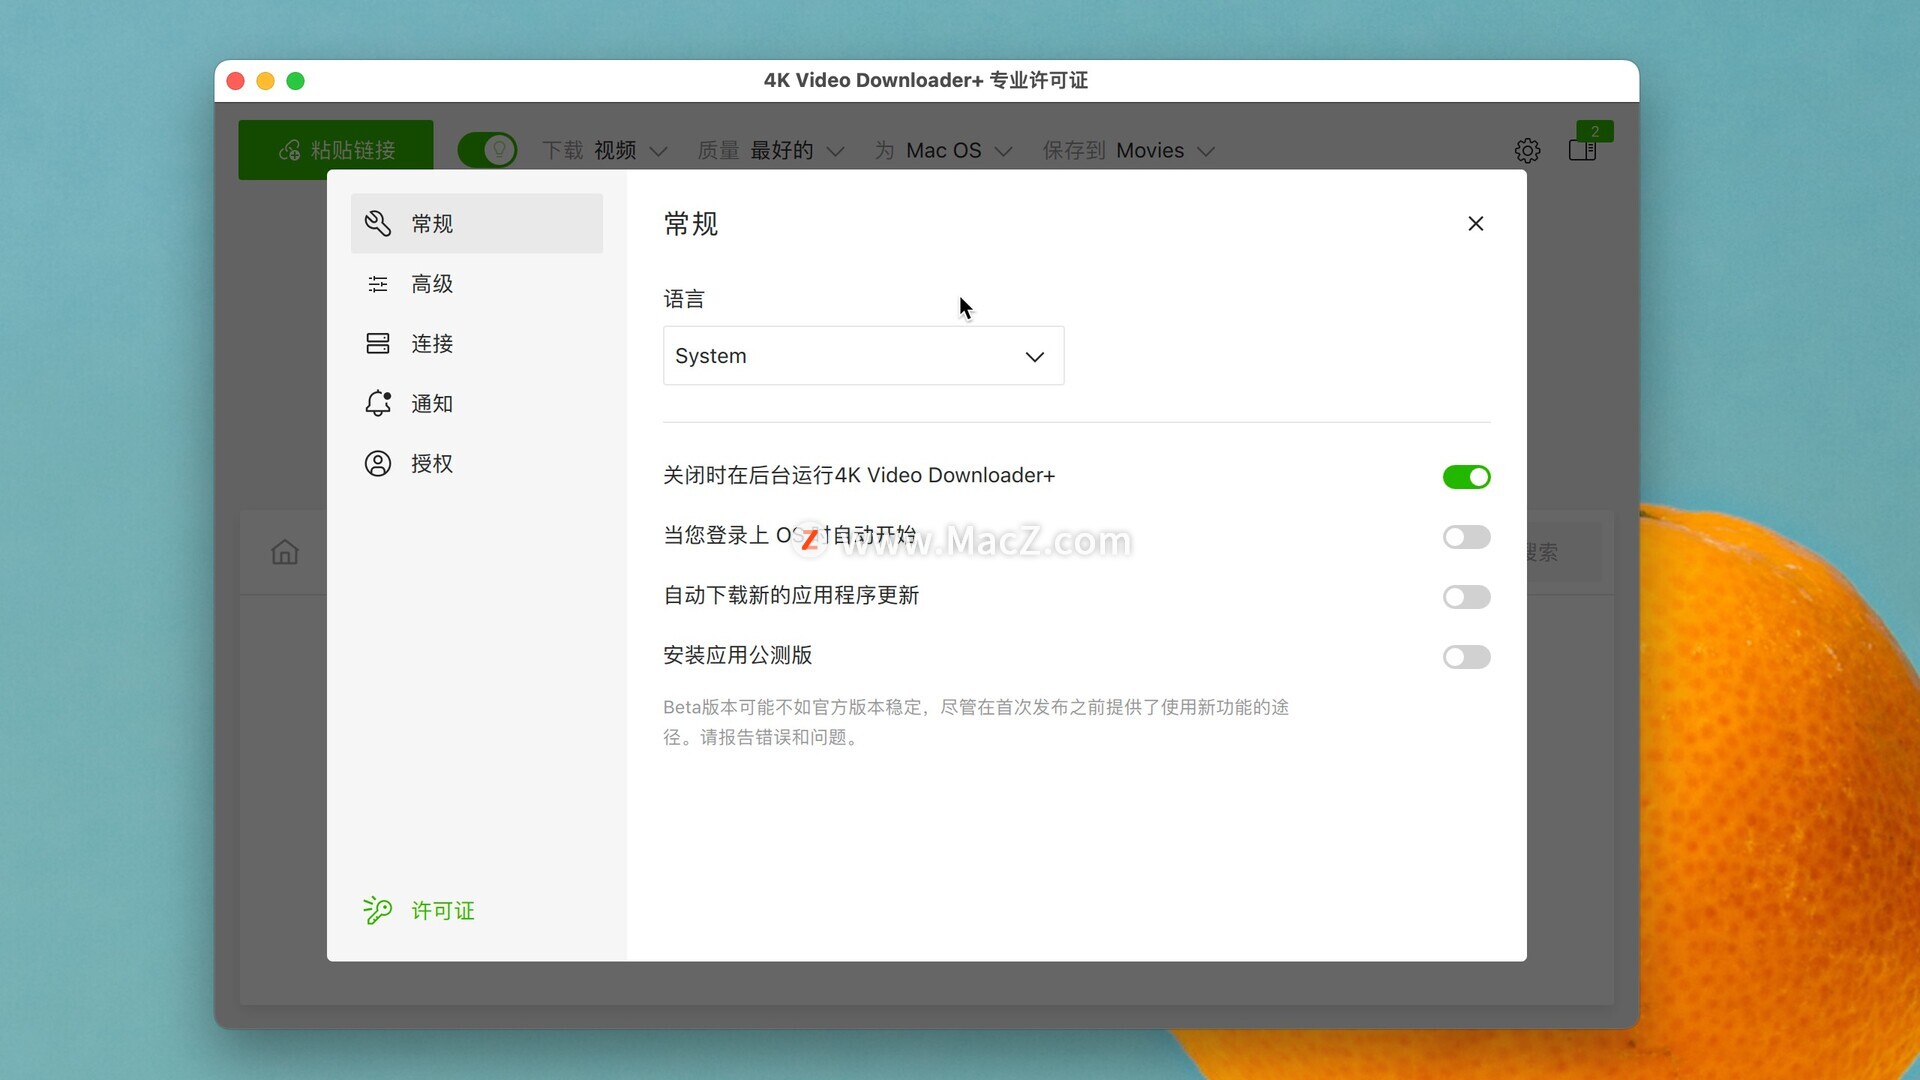The image size is (1920, 1080).
Task: Open the 质量 最好的 quality dropdown
Action: pos(771,151)
